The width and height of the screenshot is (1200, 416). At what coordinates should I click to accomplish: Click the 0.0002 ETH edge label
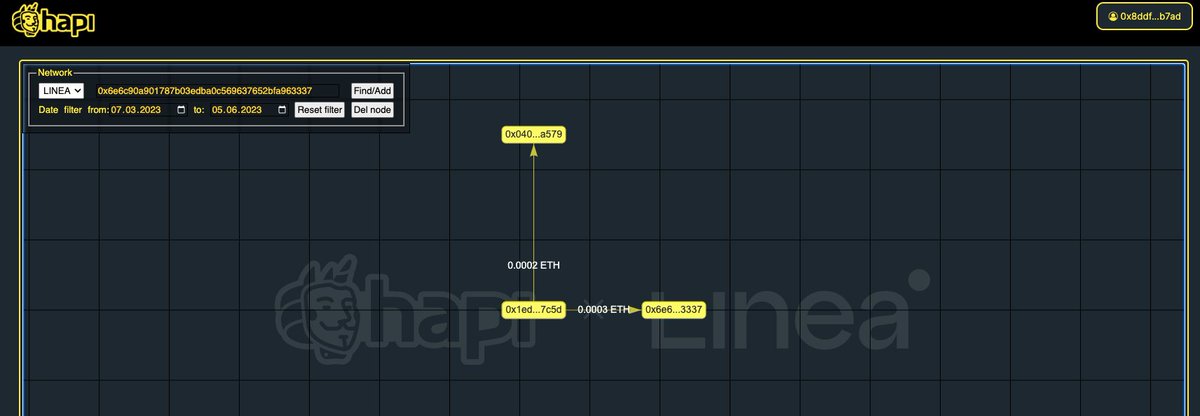click(534, 266)
